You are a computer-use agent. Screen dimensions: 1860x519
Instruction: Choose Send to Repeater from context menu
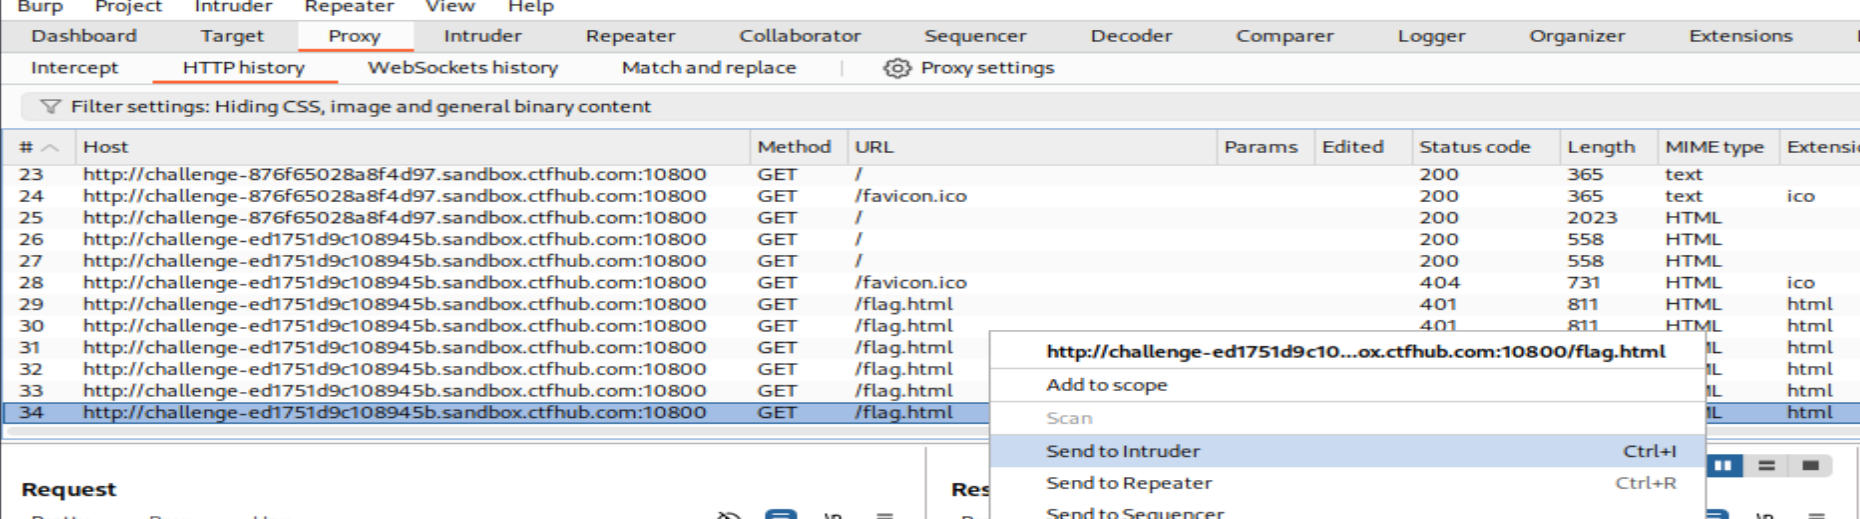1128,483
